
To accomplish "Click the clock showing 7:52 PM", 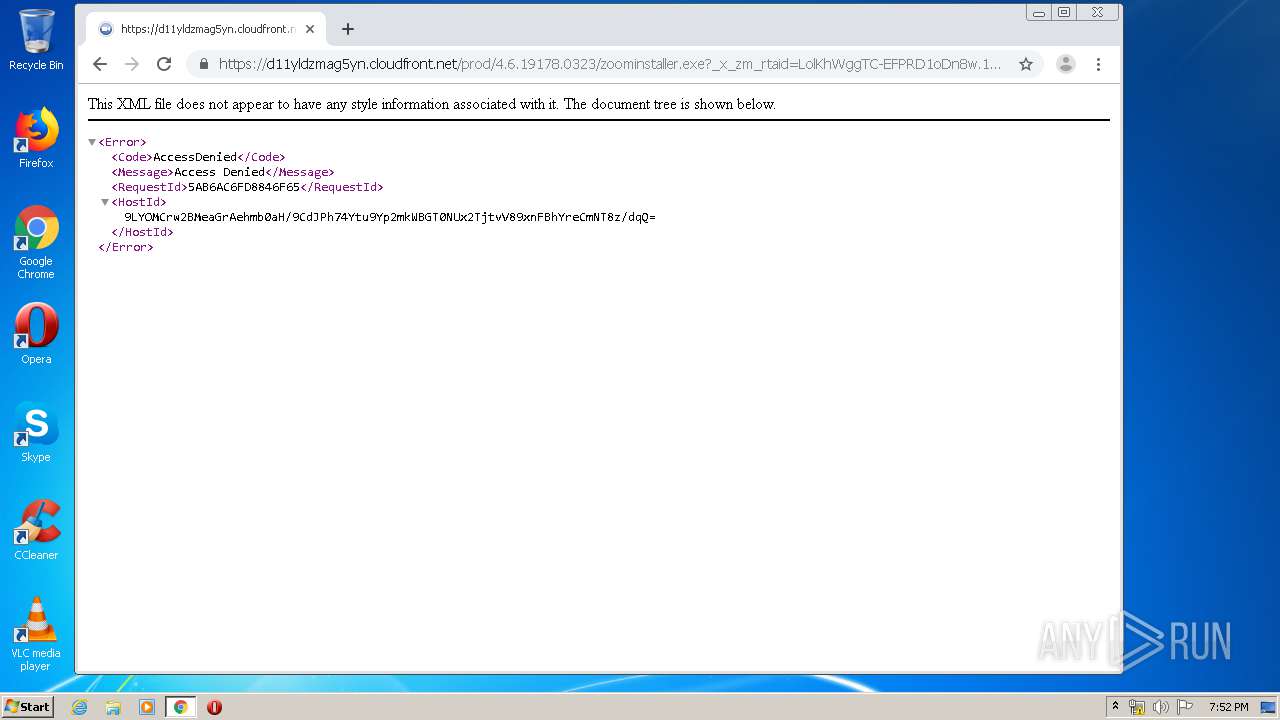I will coord(1228,707).
